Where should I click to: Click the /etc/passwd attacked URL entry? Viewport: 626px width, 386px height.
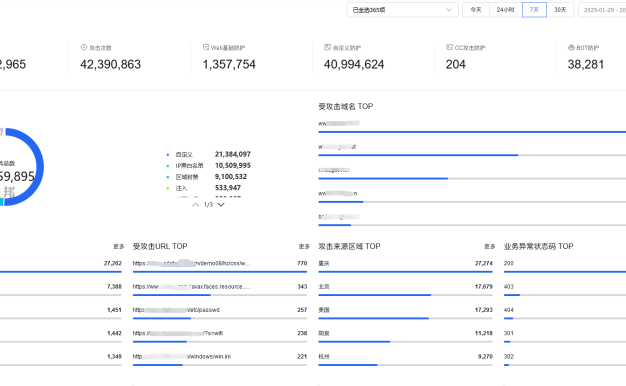click(x=176, y=310)
